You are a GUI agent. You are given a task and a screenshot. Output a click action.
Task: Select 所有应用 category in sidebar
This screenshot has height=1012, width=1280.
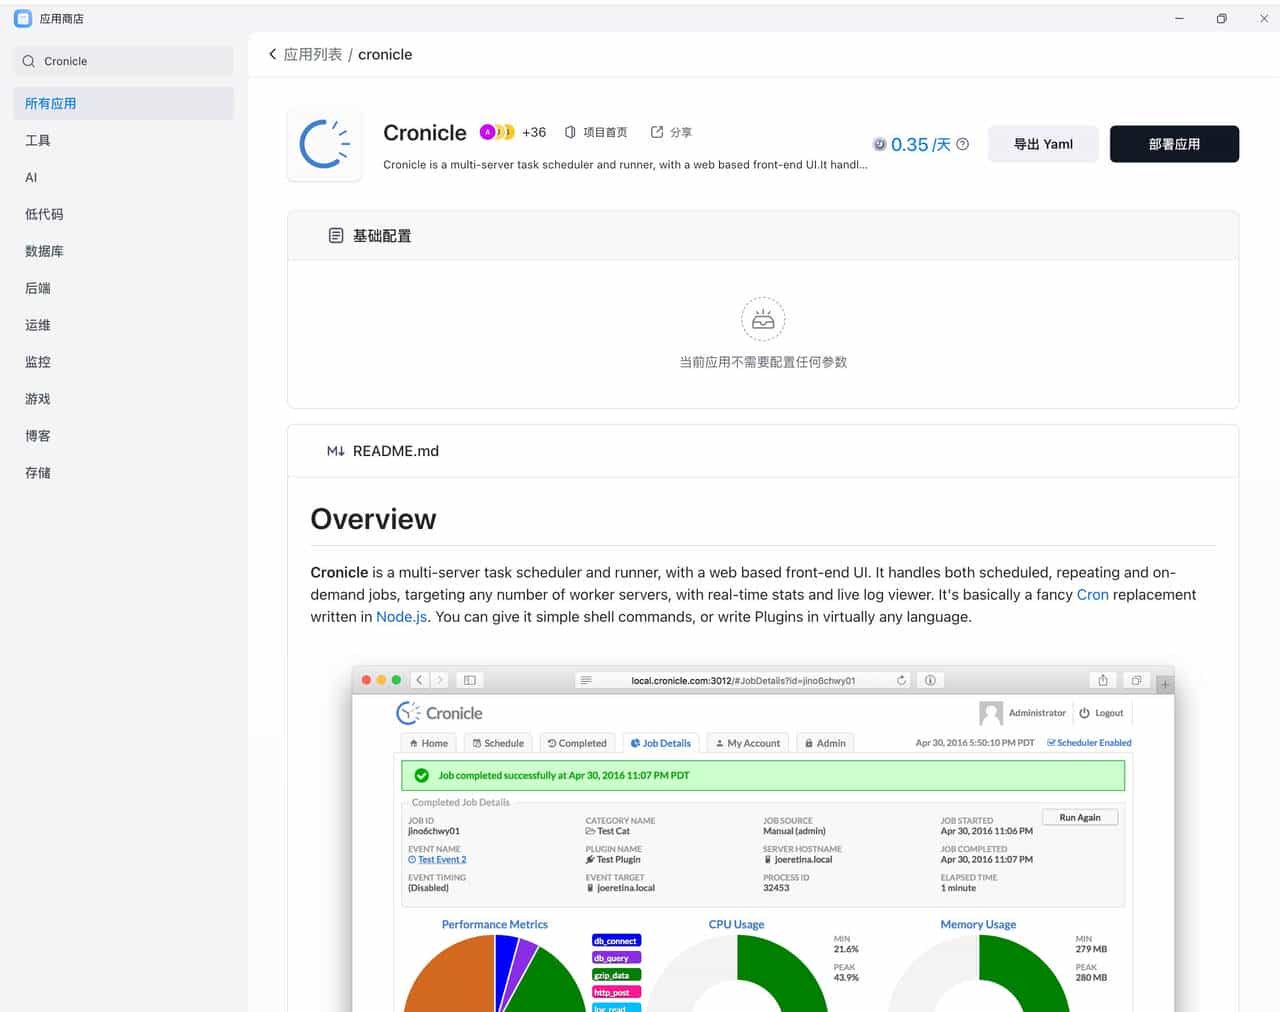[123, 103]
